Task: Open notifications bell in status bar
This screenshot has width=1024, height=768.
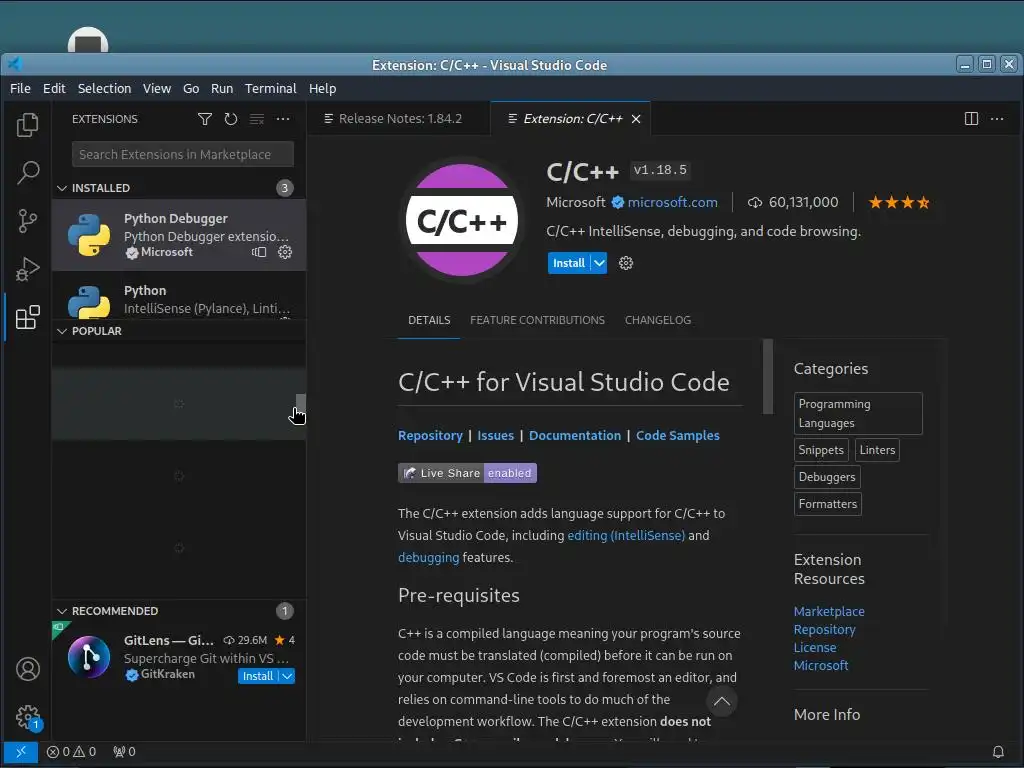Action: (x=998, y=752)
